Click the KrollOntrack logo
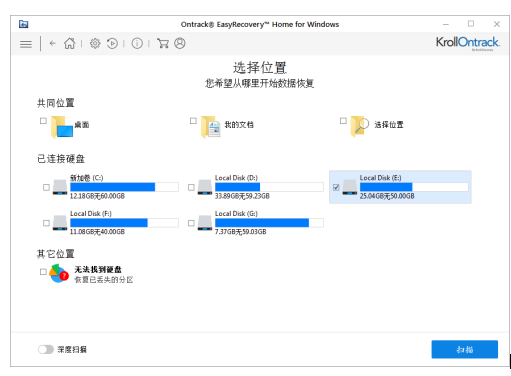This screenshot has width=511, height=376. pos(468,43)
